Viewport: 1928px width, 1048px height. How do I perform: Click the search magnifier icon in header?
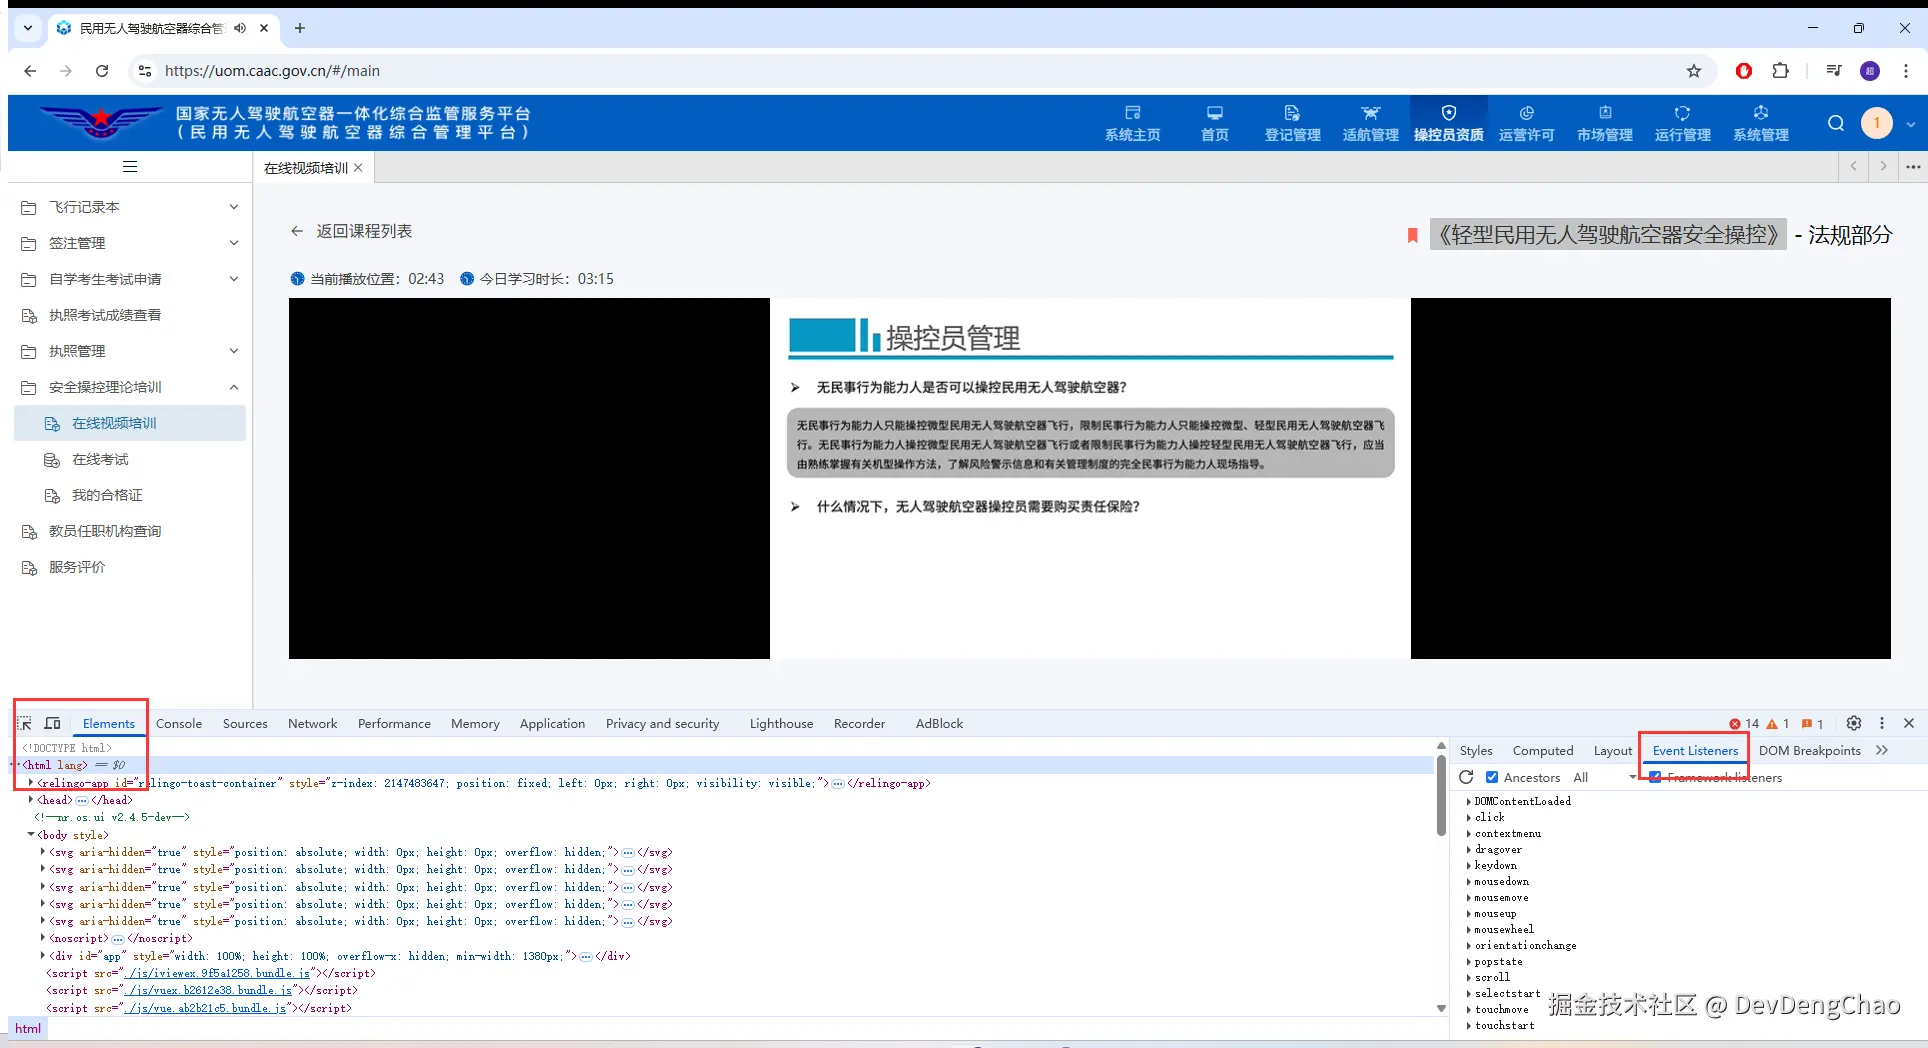[1836, 123]
